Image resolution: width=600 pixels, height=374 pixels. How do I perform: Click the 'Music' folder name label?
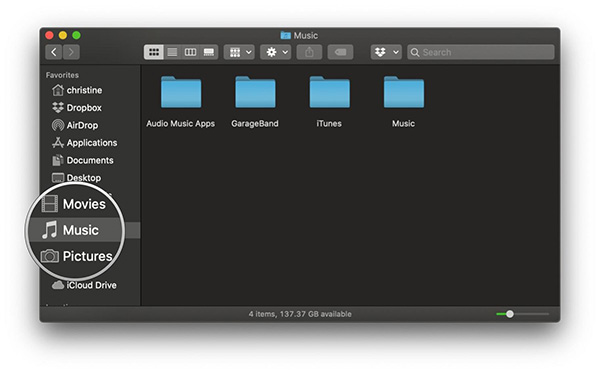point(403,124)
